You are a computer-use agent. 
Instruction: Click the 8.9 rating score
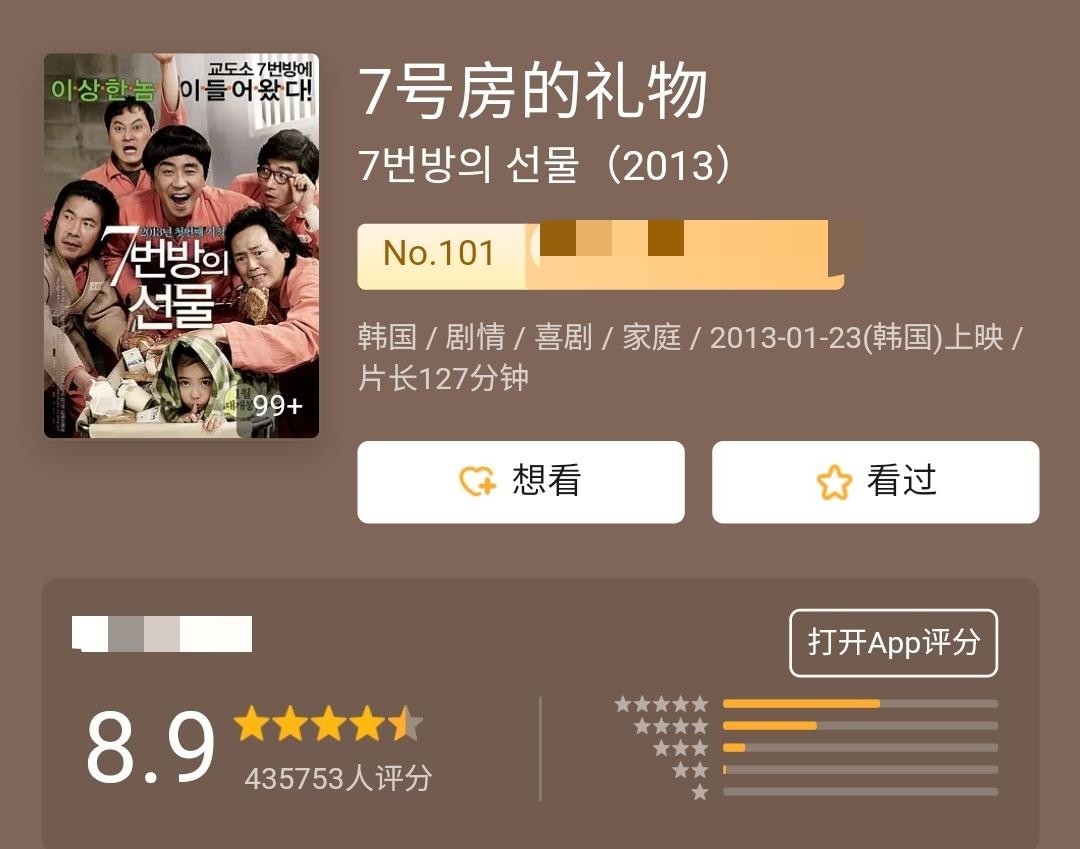click(151, 747)
